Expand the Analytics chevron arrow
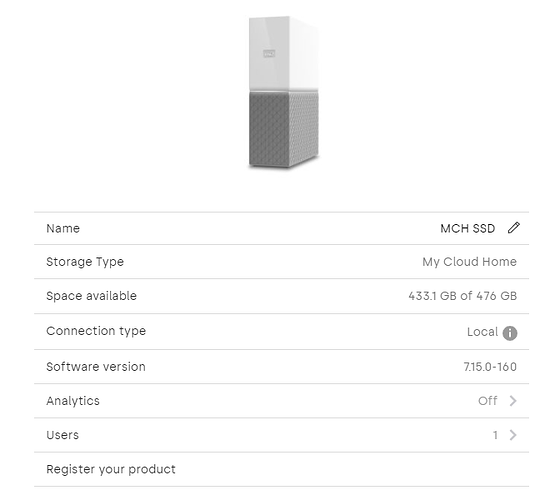The image size is (545, 500). 513,401
